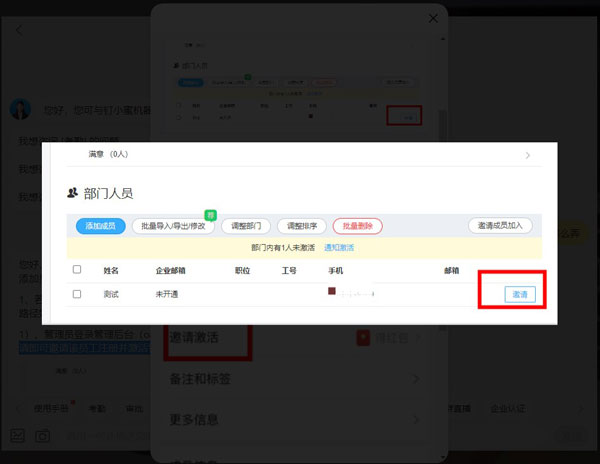
Task: Tick the select-all checkbox in table header
Action: click(77, 270)
